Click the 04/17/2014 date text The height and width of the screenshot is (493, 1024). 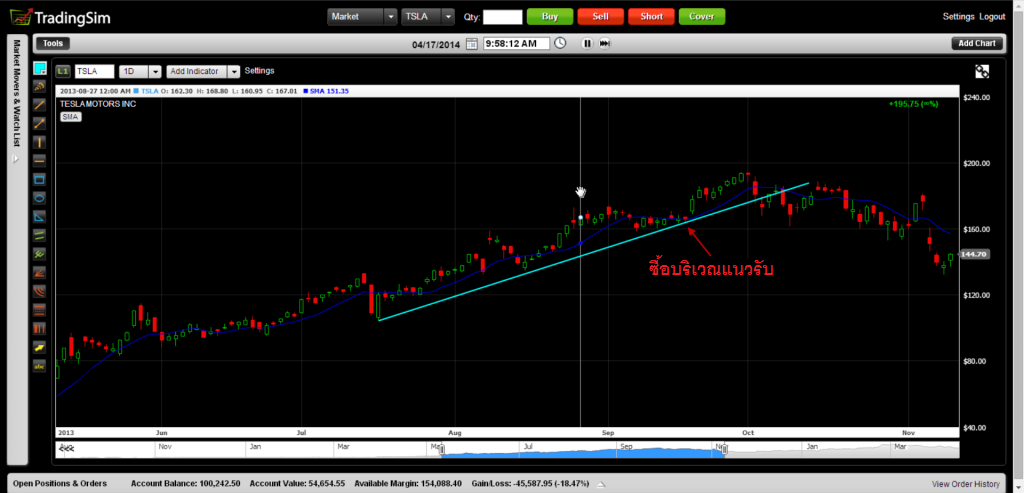(x=436, y=44)
